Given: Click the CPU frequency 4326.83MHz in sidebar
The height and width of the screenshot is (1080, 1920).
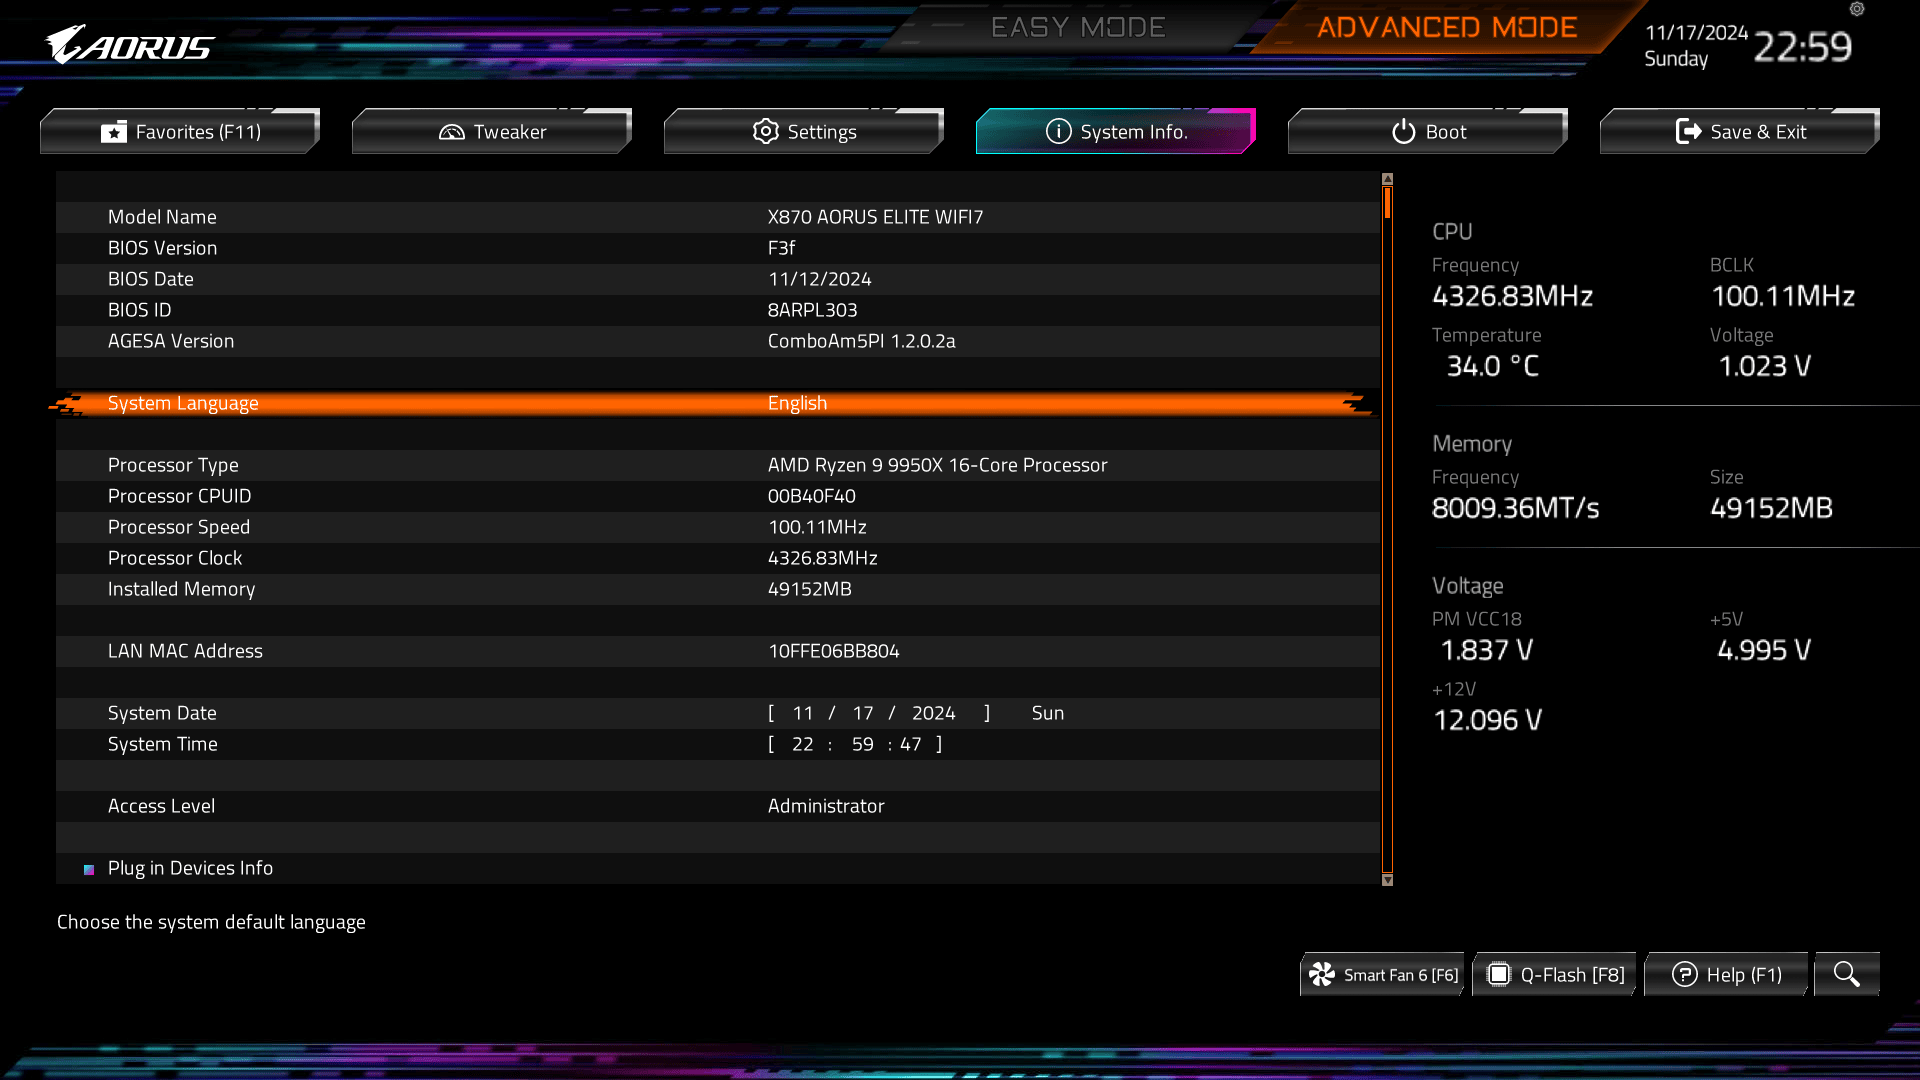Looking at the screenshot, I should tap(1512, 296).
